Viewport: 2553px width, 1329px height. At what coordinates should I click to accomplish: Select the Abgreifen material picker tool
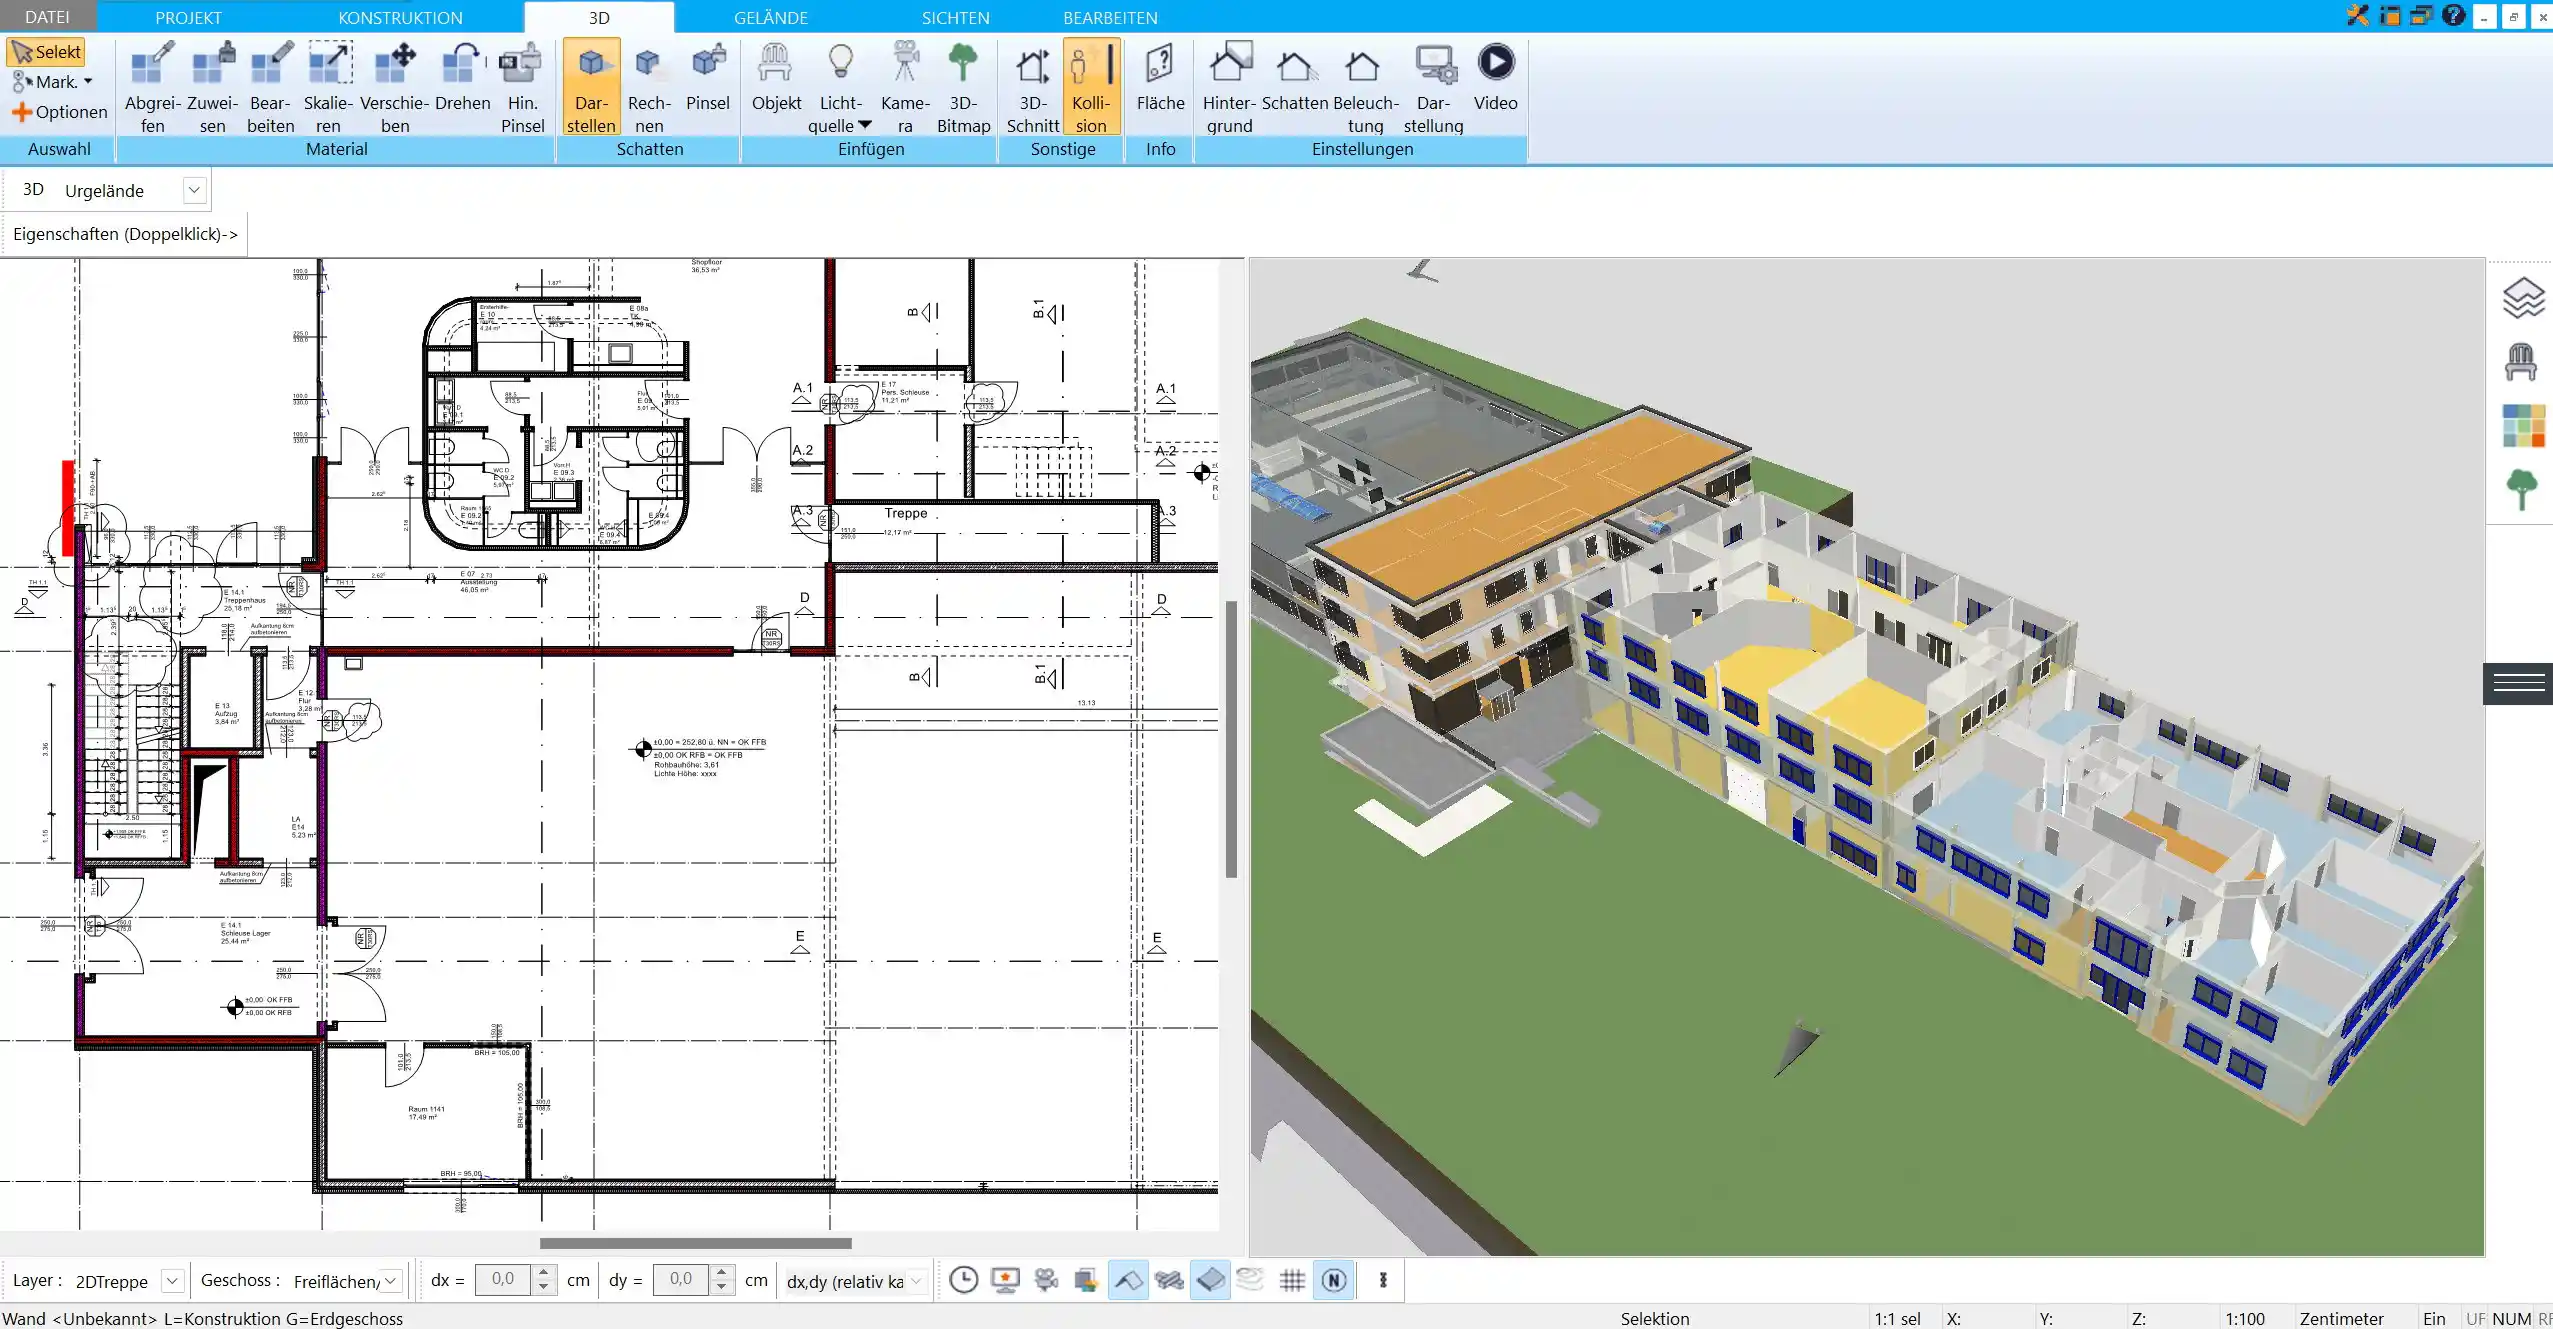pos(153,87)
